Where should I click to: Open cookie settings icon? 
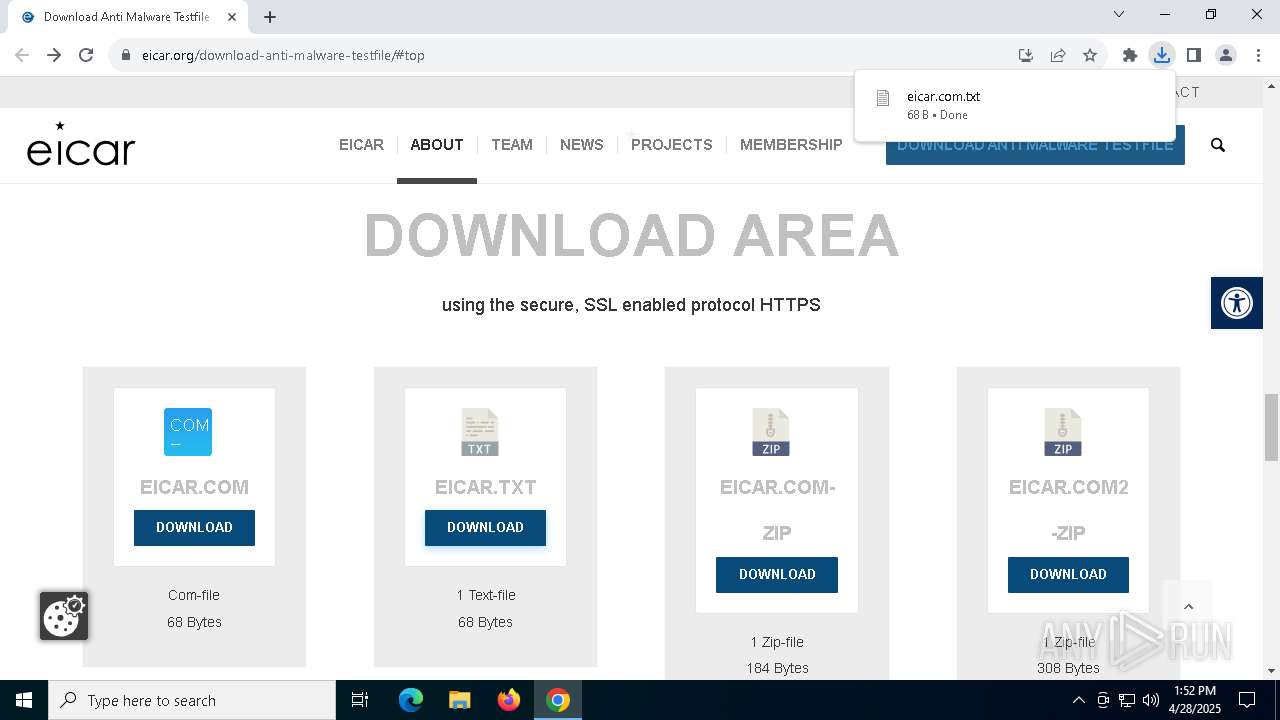(x=64, y=616)
